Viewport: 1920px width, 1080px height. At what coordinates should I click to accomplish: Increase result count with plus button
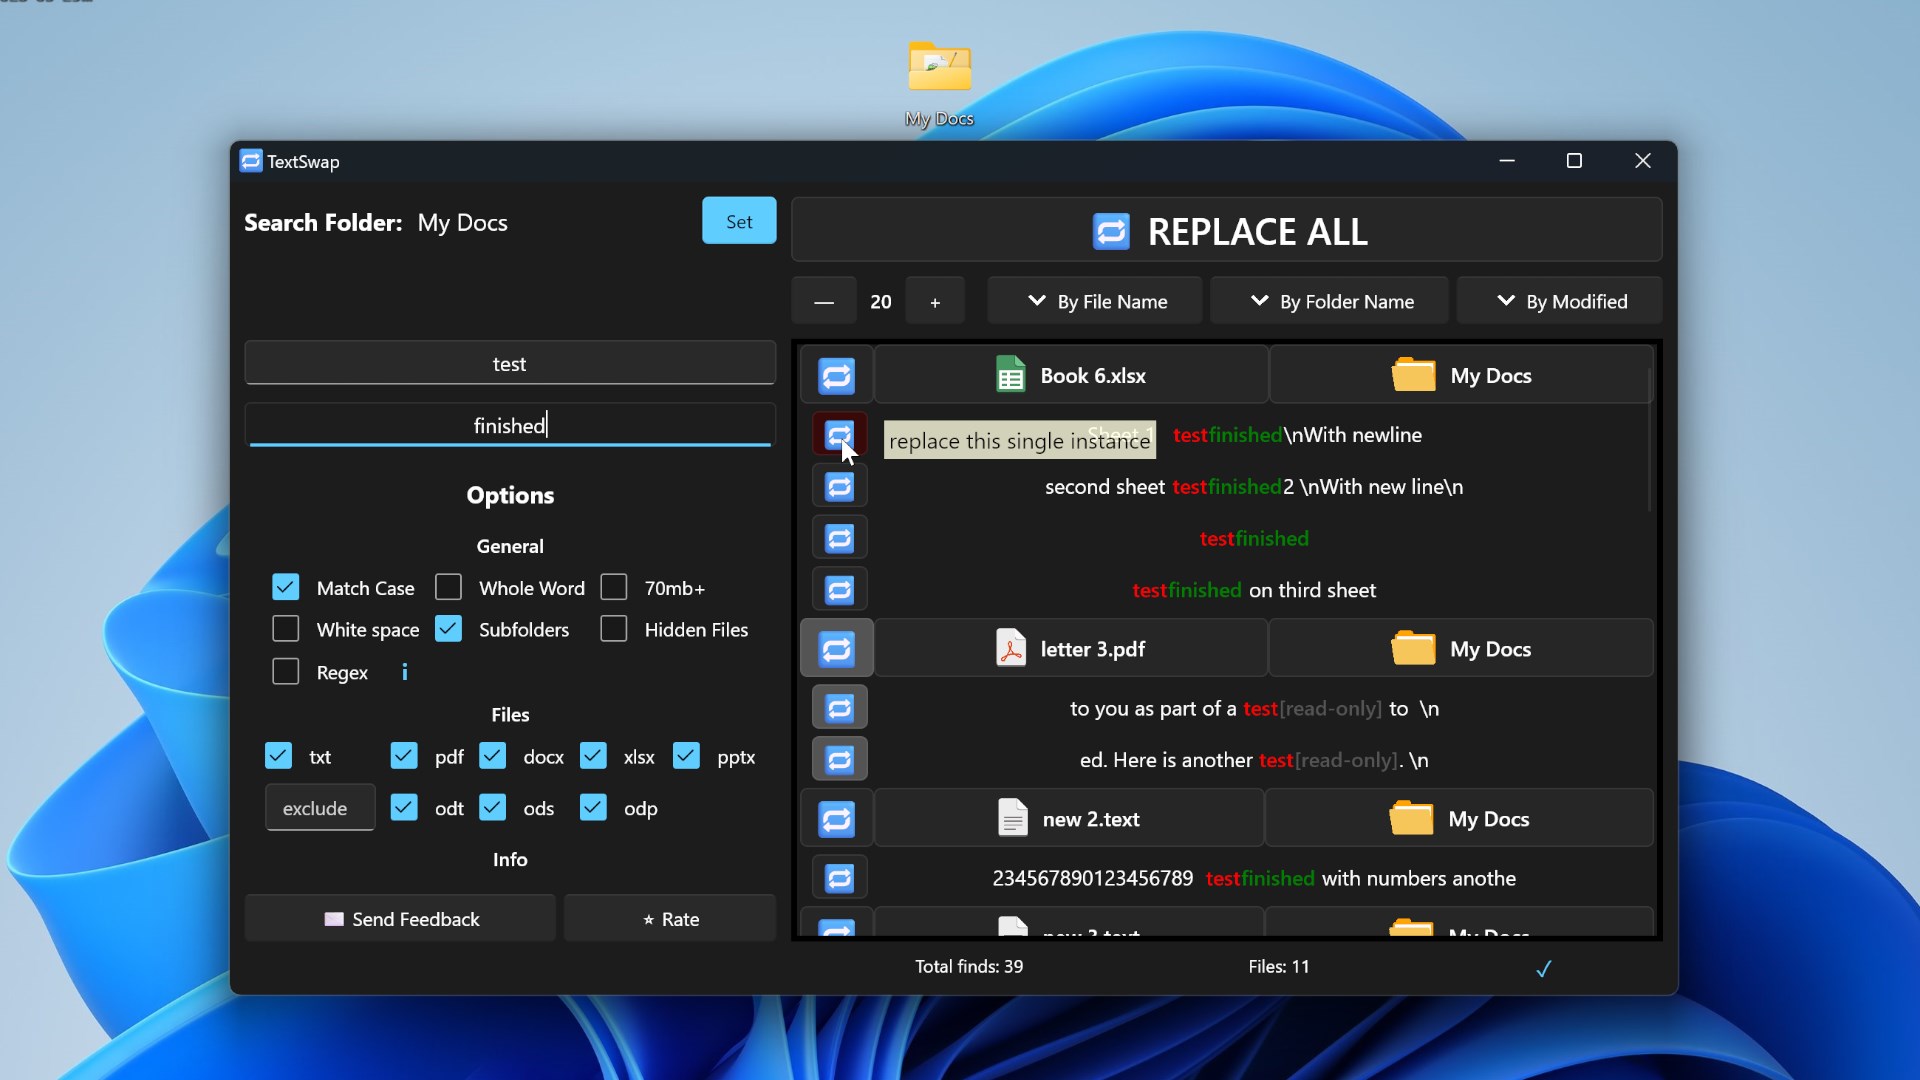point(935,302)
